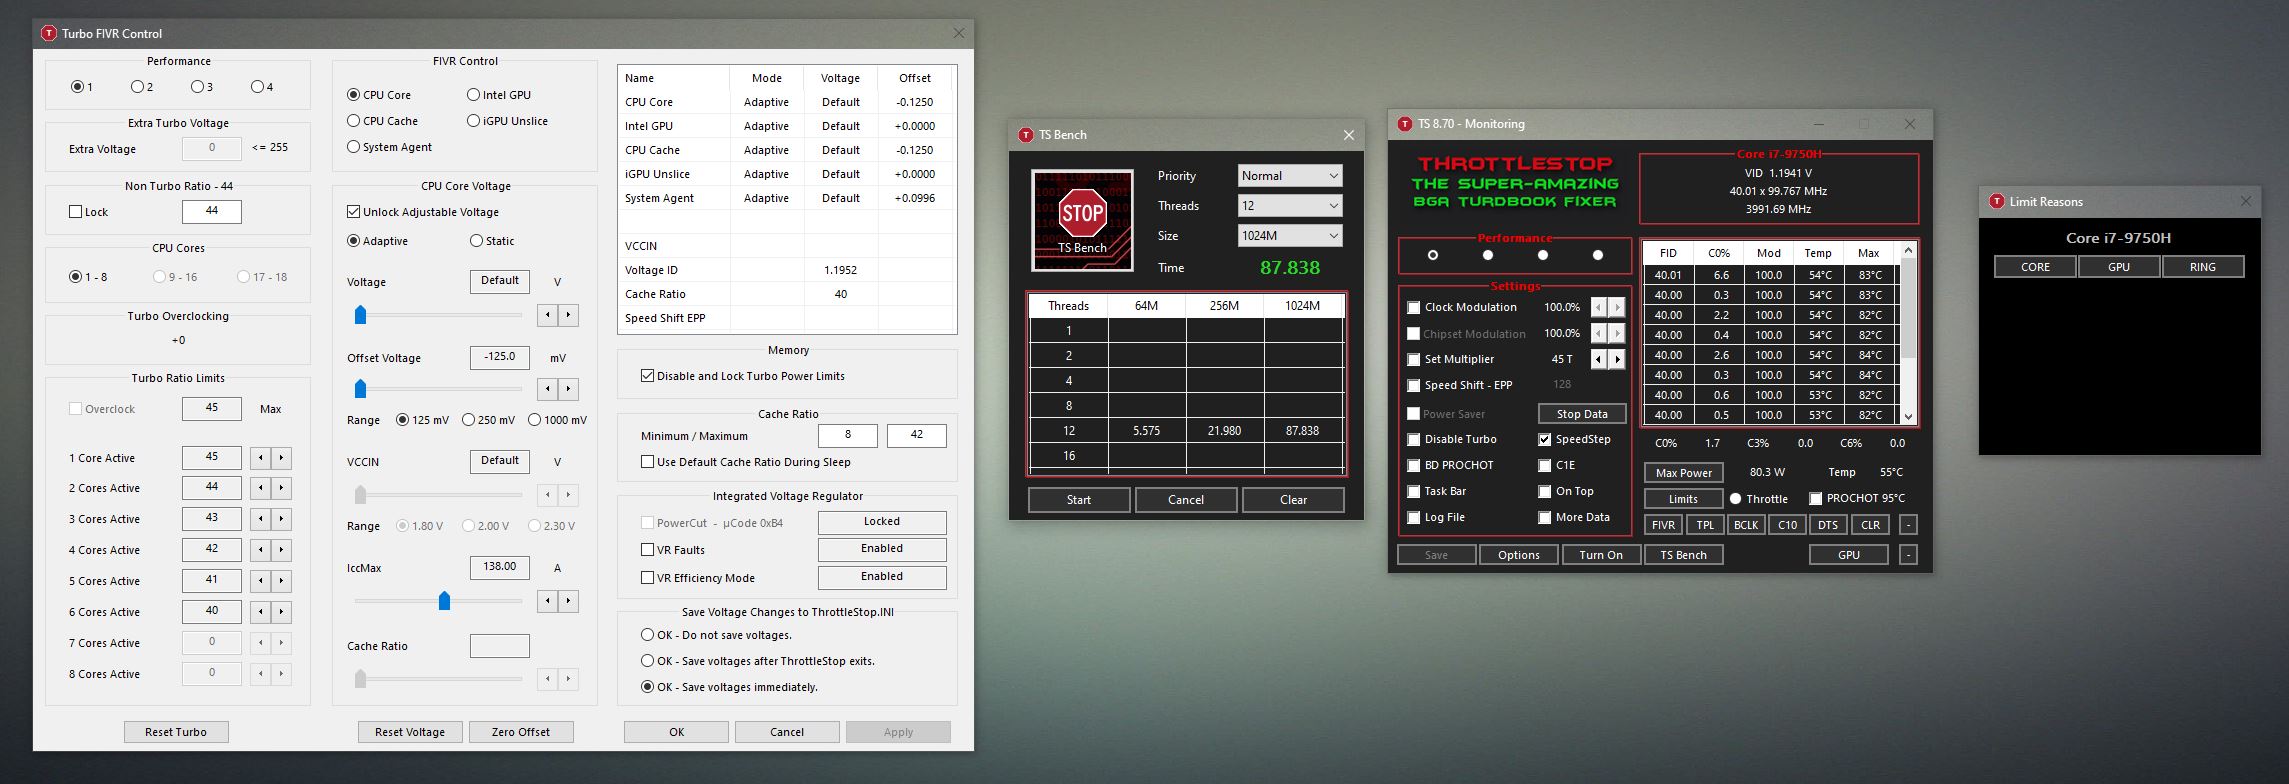Click the IccMax slider handle
This screenshot has height=784, width=2289.
pyautogui.click(x=445, y=600)
